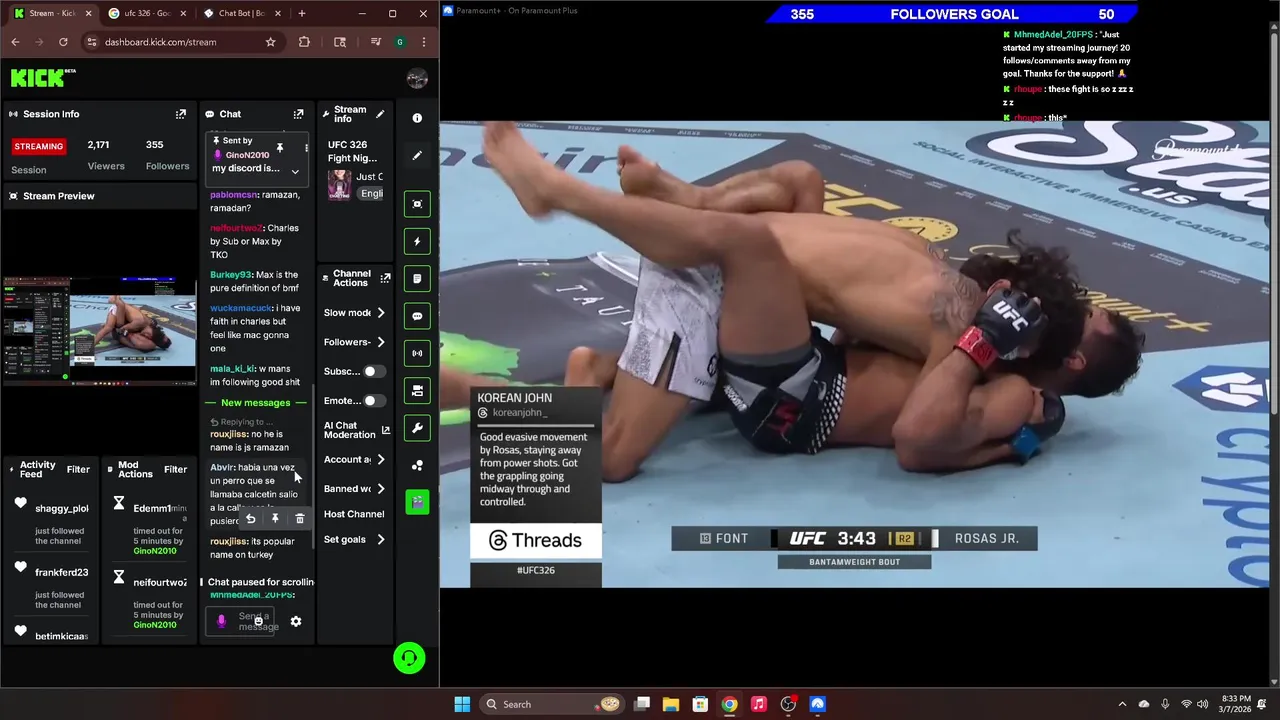Open the green headset support button
The height and width of the screenshot is (720, 1280).
click(x=409, y=658)
